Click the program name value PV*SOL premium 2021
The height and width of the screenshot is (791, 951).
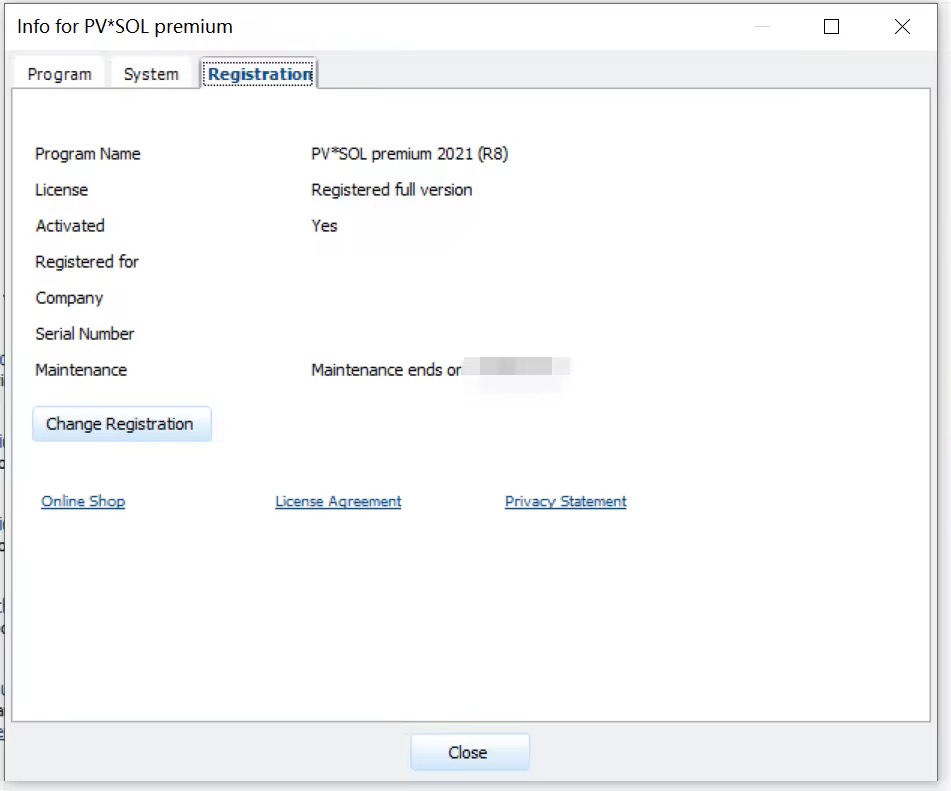coord(408,153)
